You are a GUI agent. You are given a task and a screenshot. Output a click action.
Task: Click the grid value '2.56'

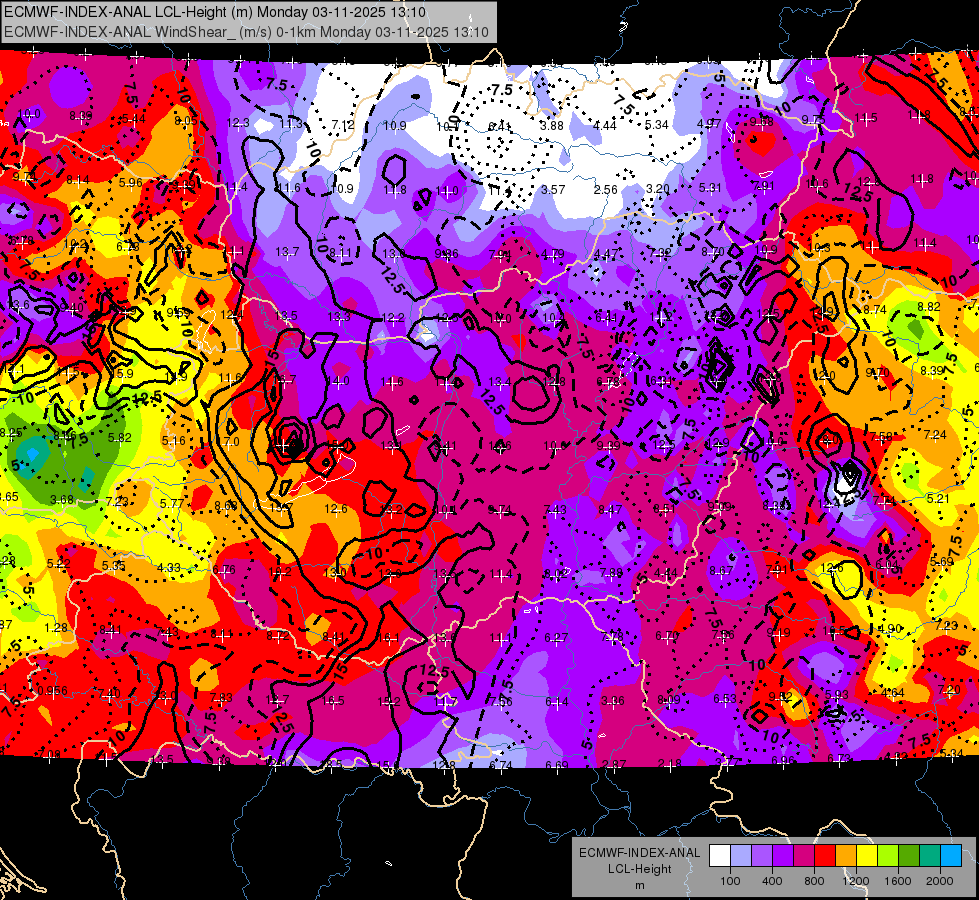(606, 190)
